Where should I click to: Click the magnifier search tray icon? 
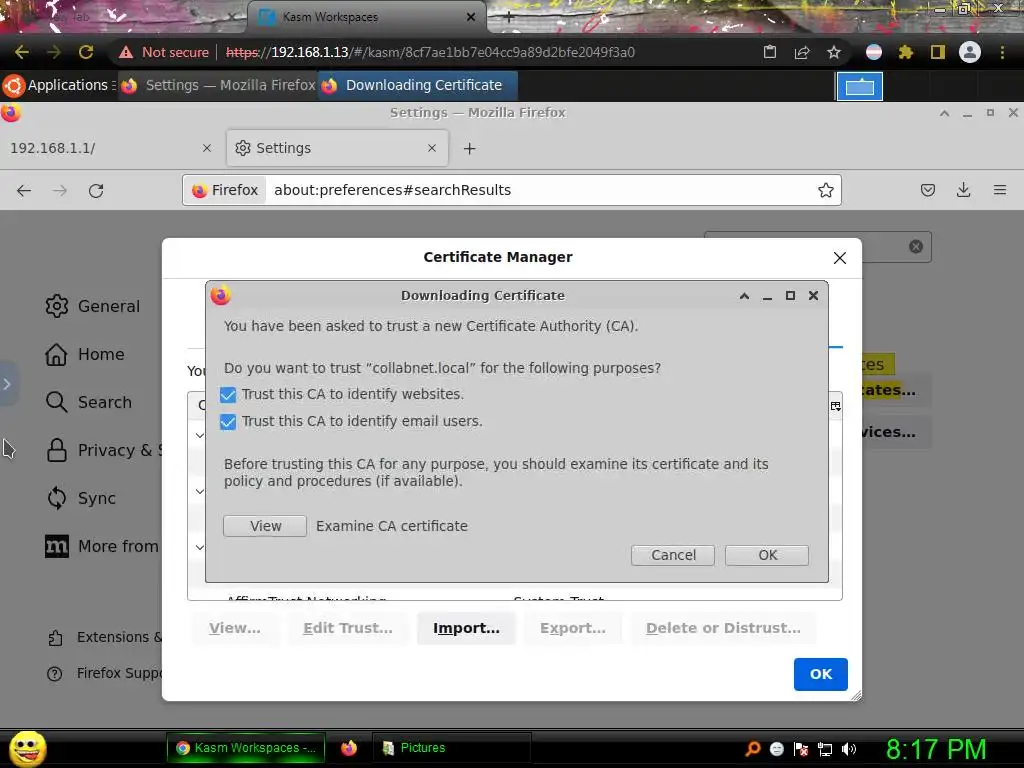click(752, 749)
